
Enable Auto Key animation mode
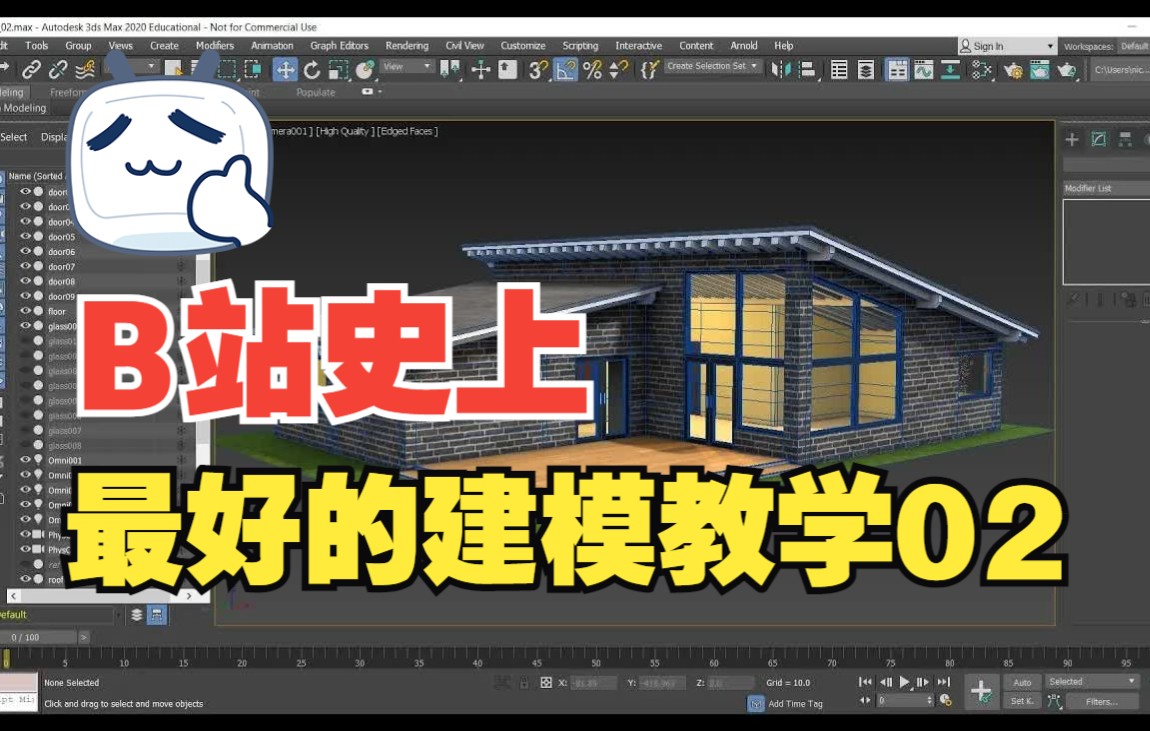click(x=1021, y=681)
